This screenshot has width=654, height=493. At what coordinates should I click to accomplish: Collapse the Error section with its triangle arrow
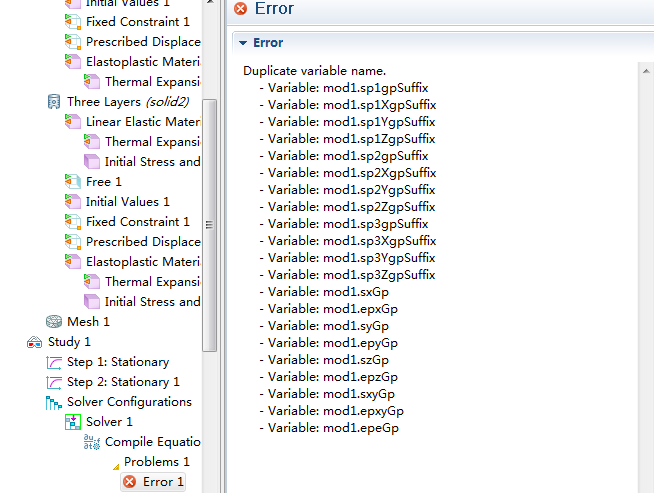coord(242,43)
